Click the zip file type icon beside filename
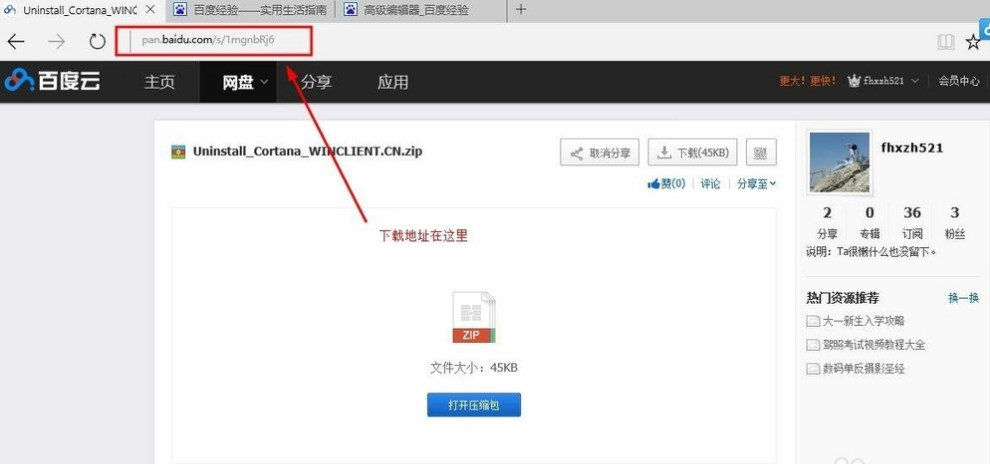This screenshot has height=464, width=990. pyautogui.click(x=179, y=152)
